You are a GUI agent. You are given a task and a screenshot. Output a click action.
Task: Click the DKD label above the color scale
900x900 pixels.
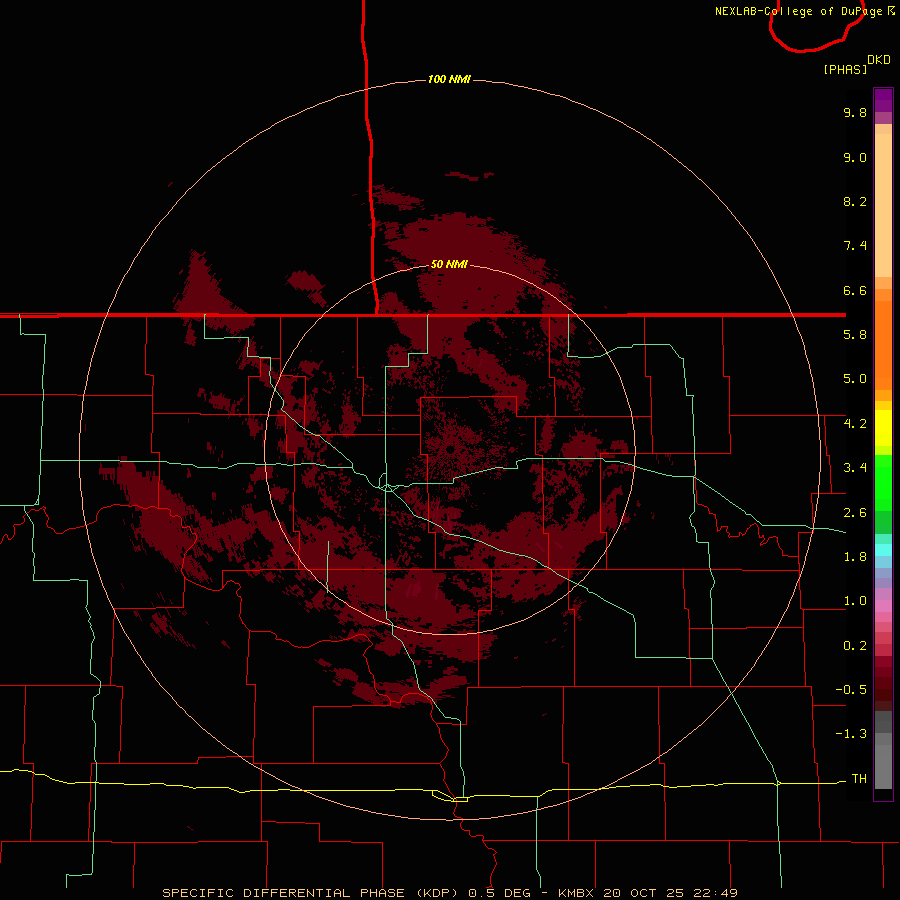point(879,60)
